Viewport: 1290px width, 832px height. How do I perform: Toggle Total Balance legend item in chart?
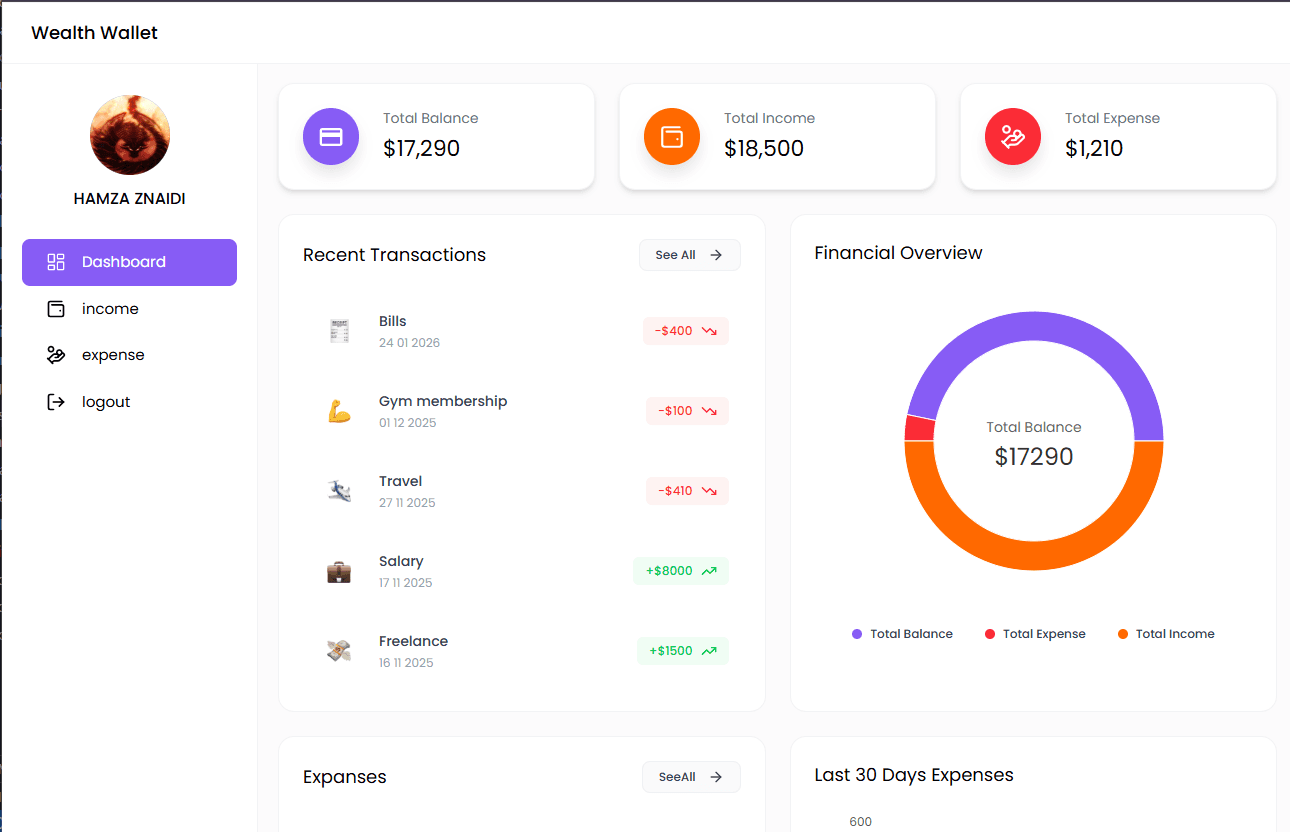coord(902,634)
